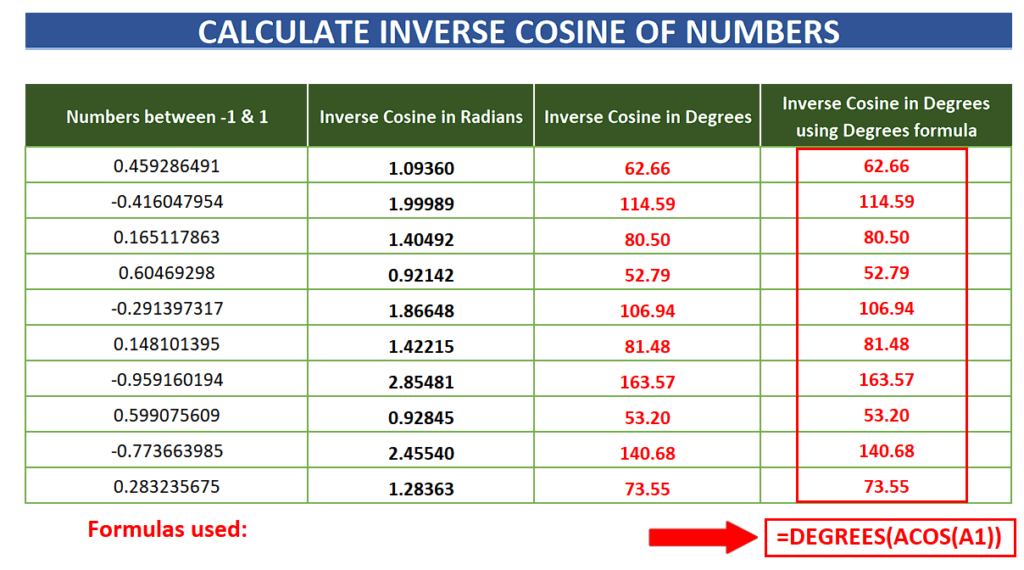Select the formula text =DEGREES(ACOS(A1))
This screenshot has height=570, width=1024.
tap(889, 537)
